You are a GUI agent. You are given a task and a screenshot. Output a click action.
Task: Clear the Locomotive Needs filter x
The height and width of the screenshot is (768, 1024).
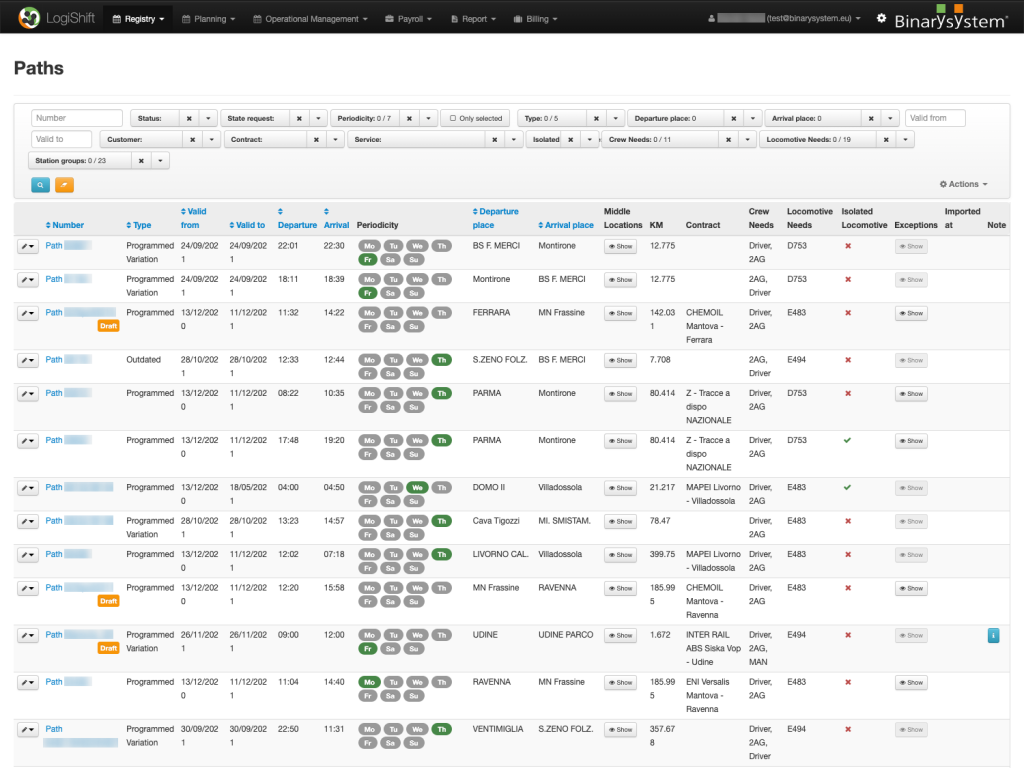(x=886, y=139)
